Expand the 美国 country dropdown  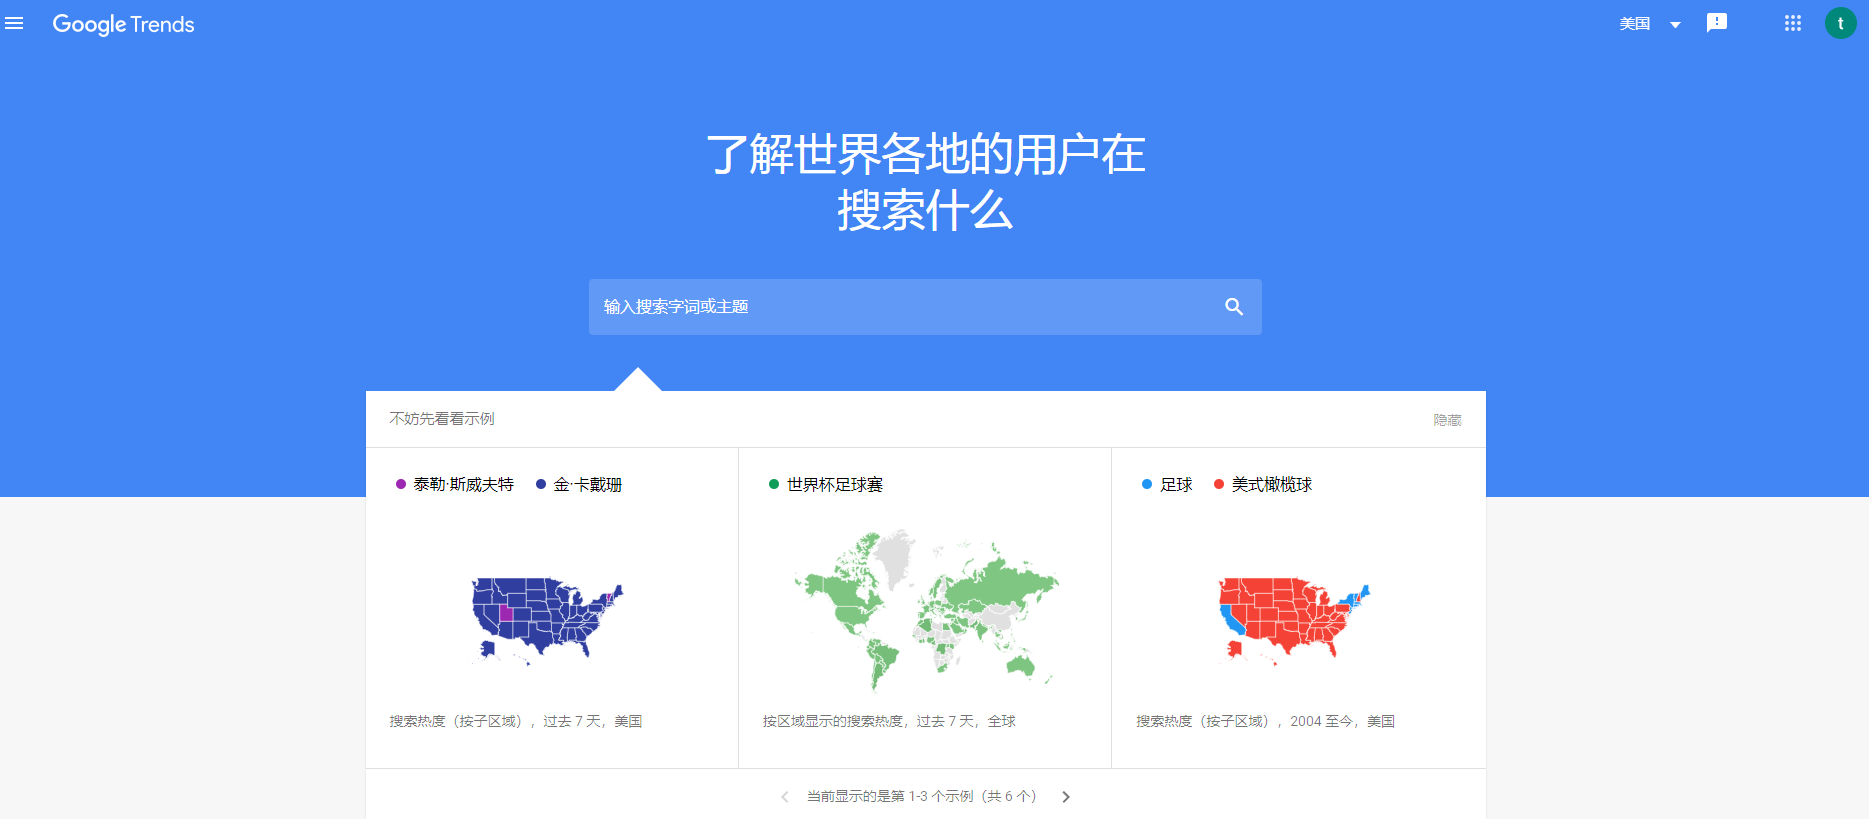[x=1635, y=24]
